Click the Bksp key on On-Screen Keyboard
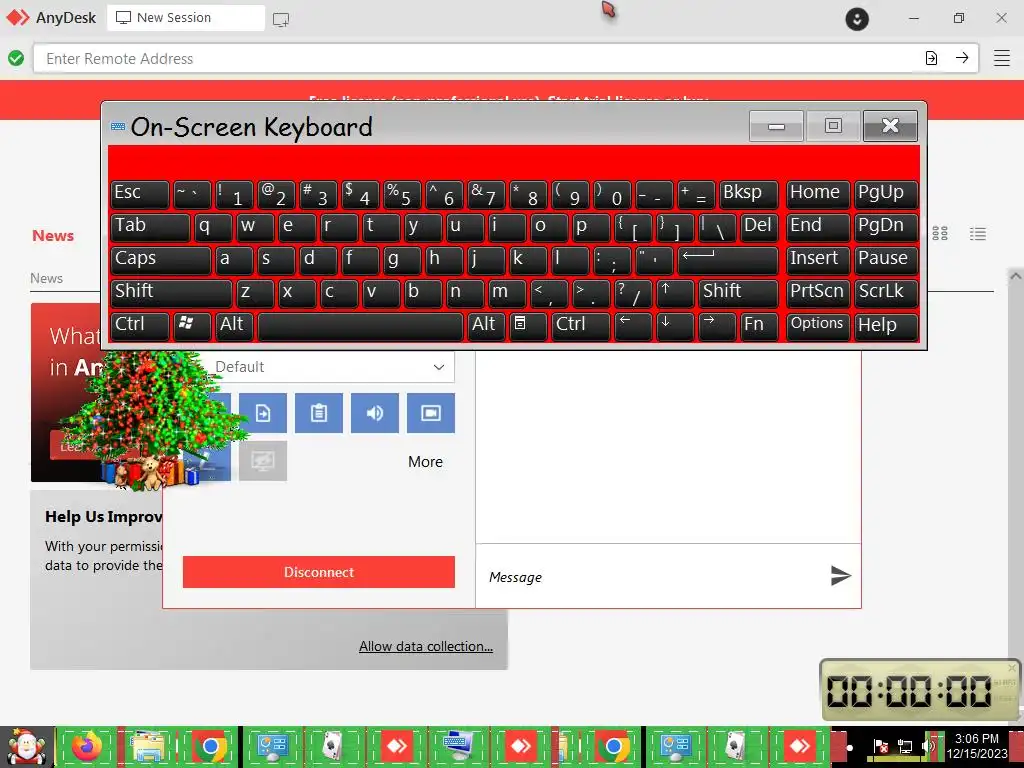Screen dimensions: 1024x768 pos(749,194)
